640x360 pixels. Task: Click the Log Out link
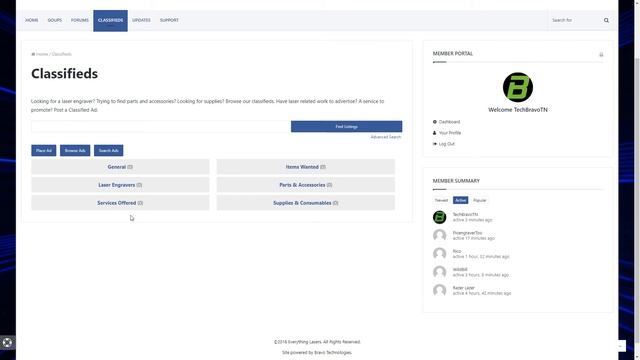[447, 144]
